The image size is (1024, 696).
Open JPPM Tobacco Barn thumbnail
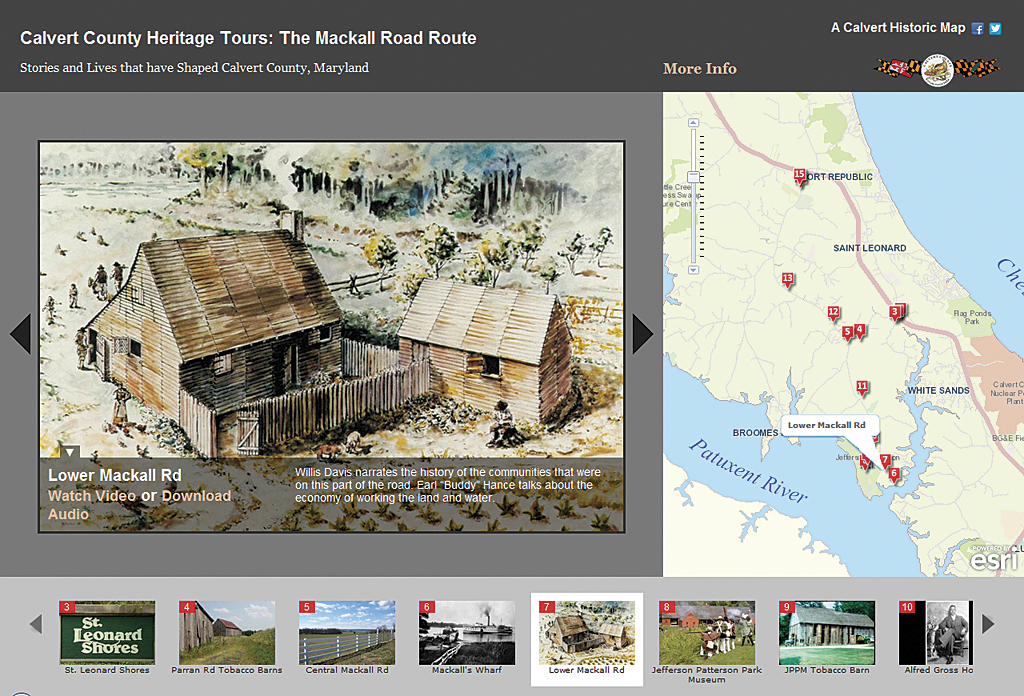(827, 633)
